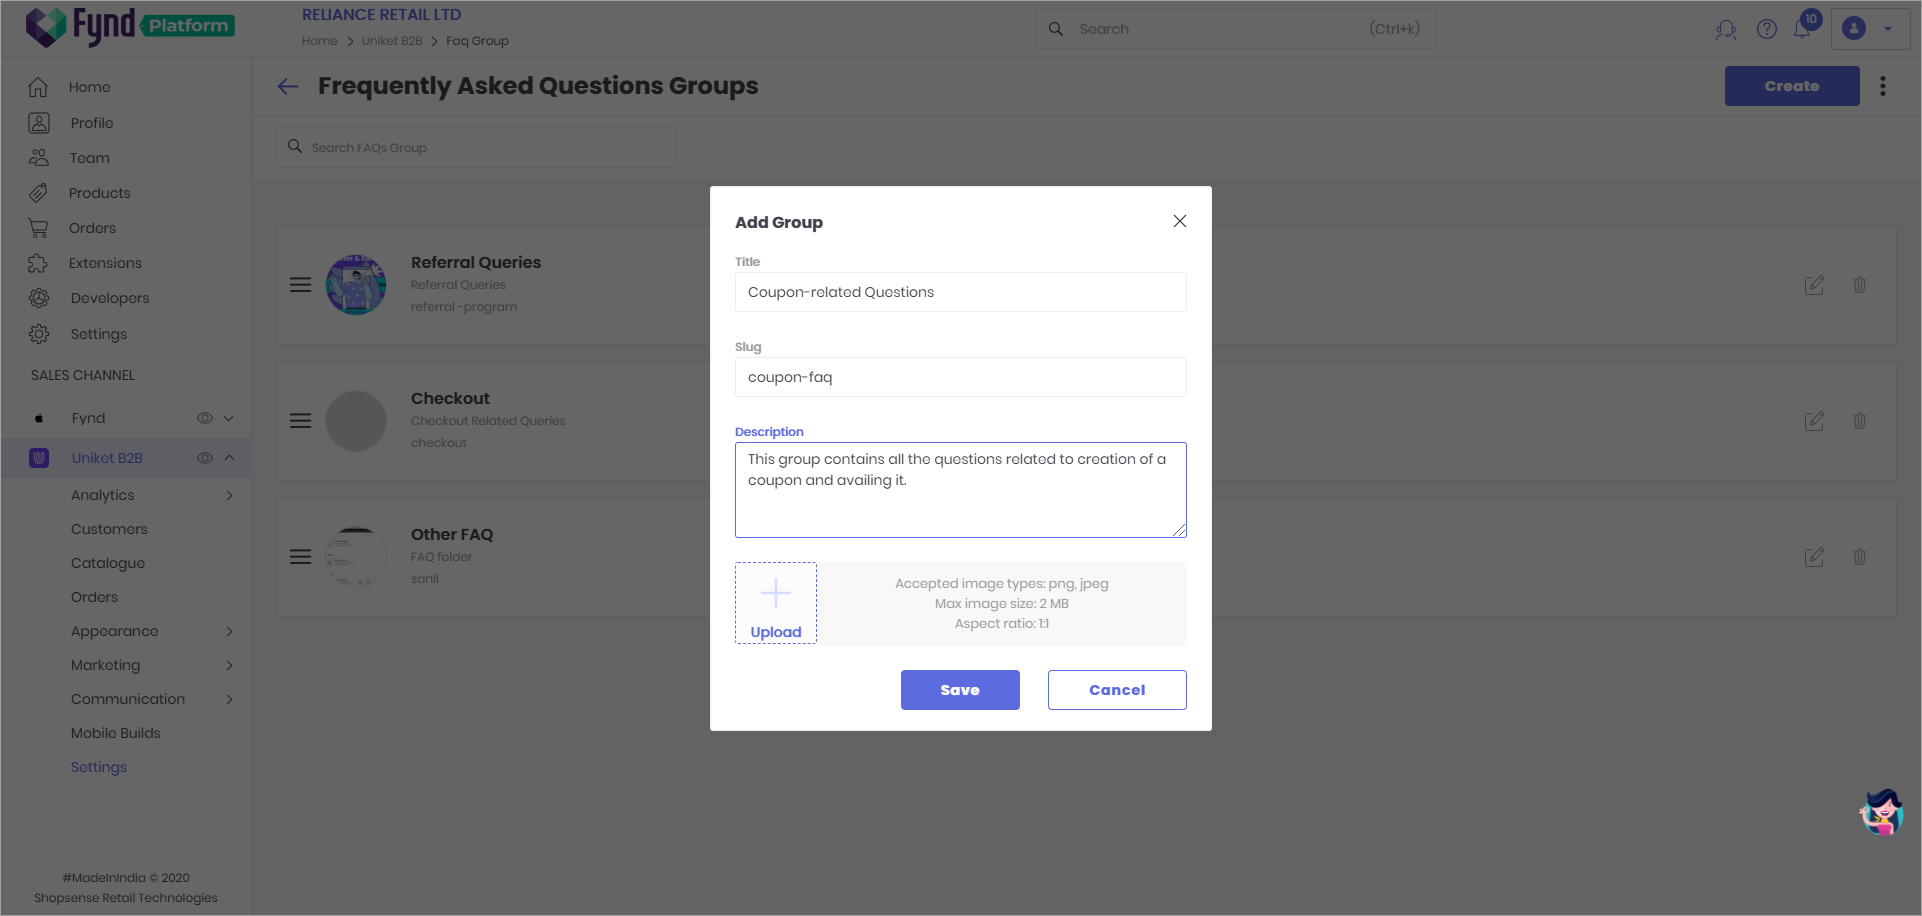Open the help question mark icon
The width and height of the screenshot is (1922, 916).
1767,29
